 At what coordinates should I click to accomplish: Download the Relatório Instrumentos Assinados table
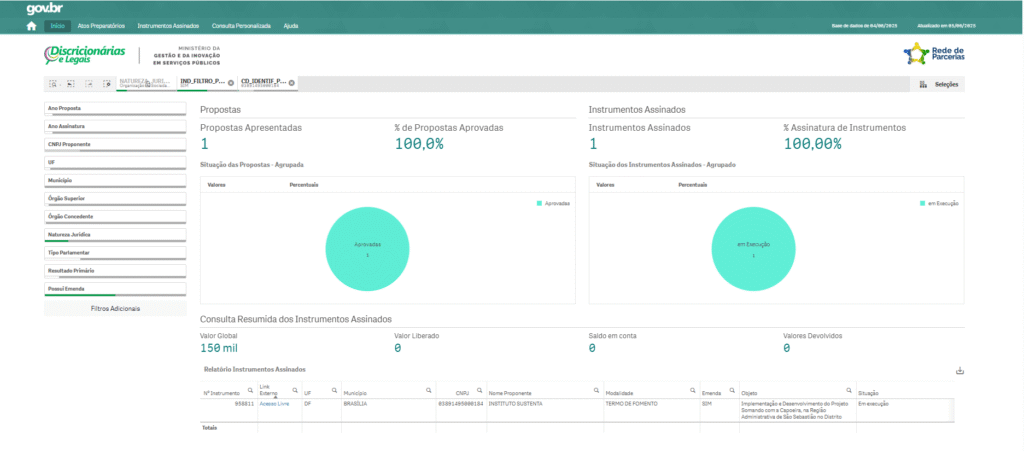click(x=959, y=370)
